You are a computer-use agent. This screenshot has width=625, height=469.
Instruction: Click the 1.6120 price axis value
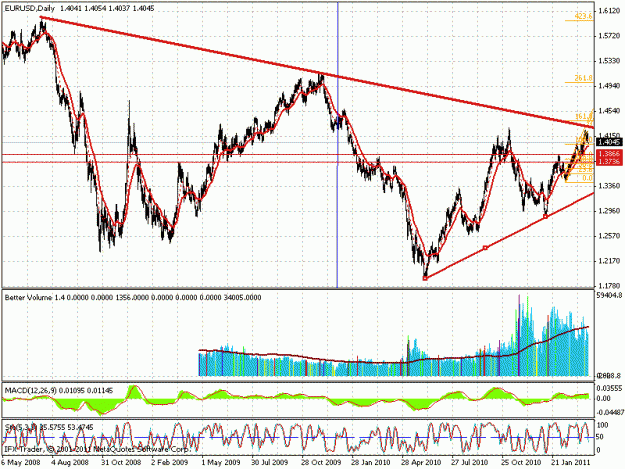[x=608, y=11]
